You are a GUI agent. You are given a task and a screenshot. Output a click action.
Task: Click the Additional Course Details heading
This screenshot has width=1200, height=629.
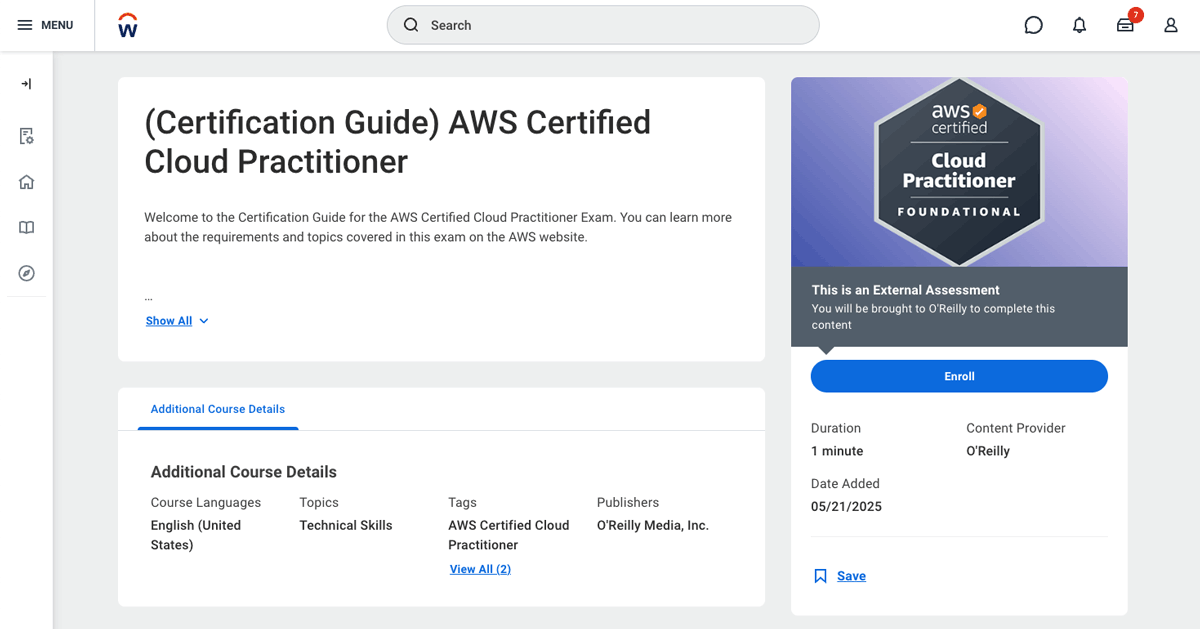point(244,472)
